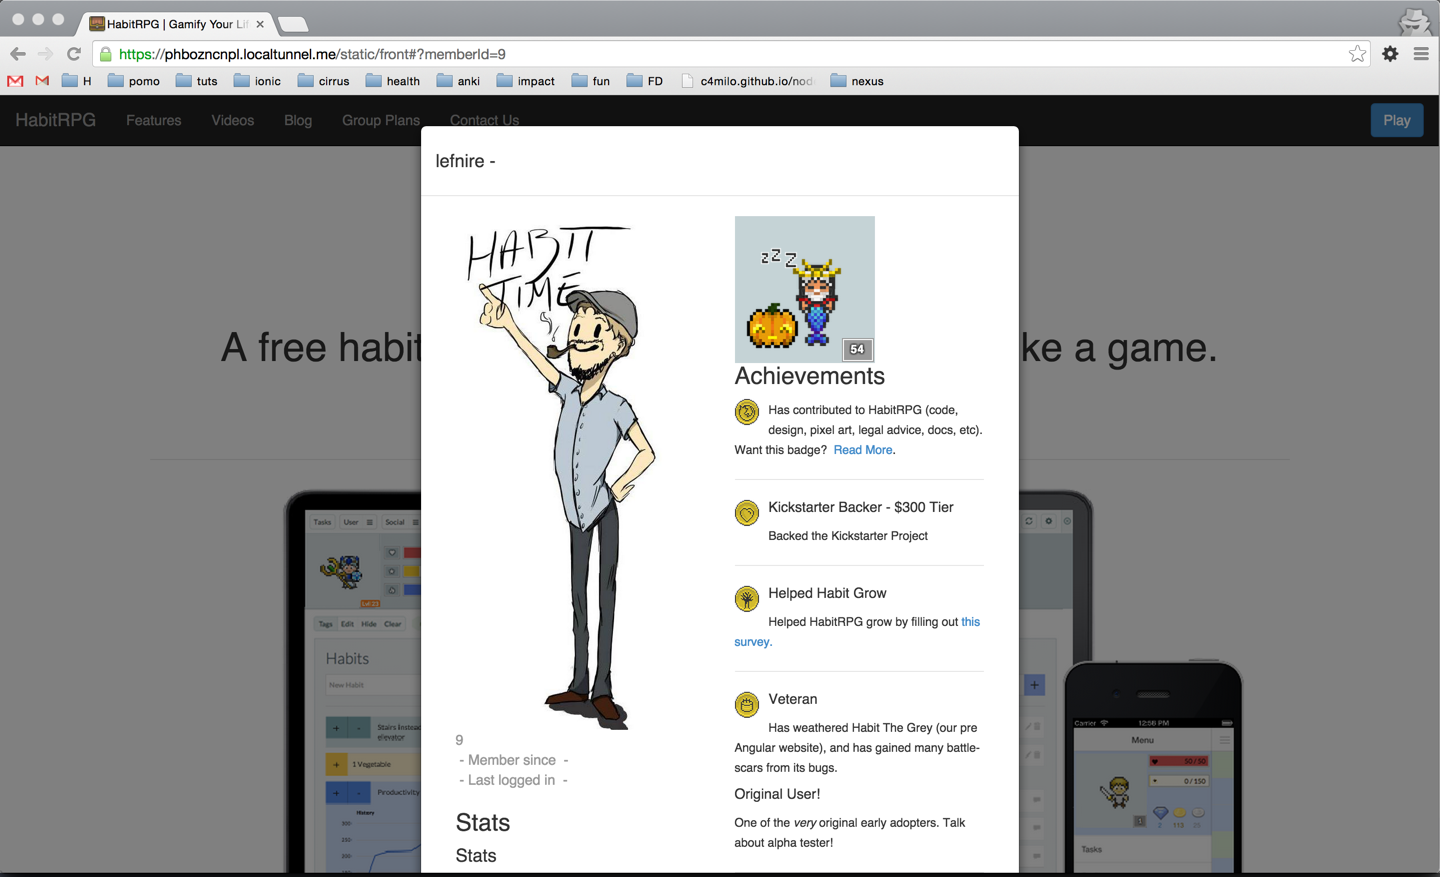Open the second Gmail bookmark icon

(x=42, y=81)
